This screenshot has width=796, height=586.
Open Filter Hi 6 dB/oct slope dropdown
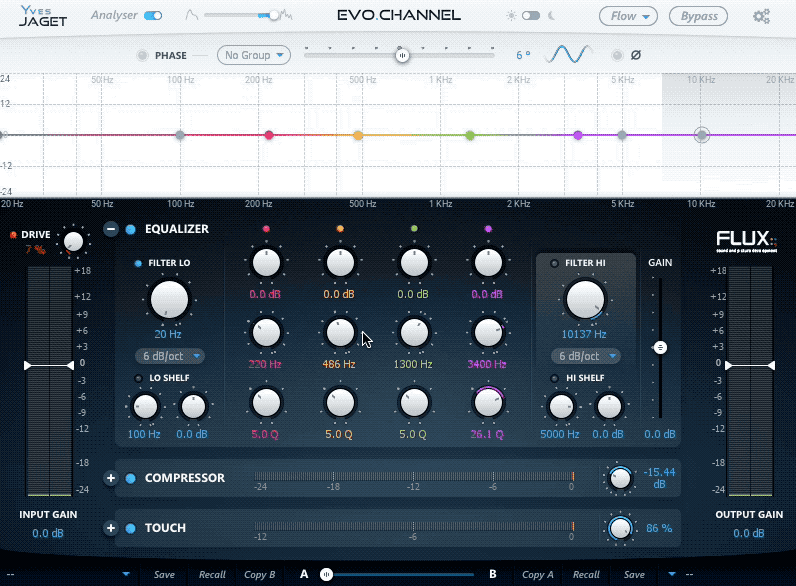[x=586, y=356]
